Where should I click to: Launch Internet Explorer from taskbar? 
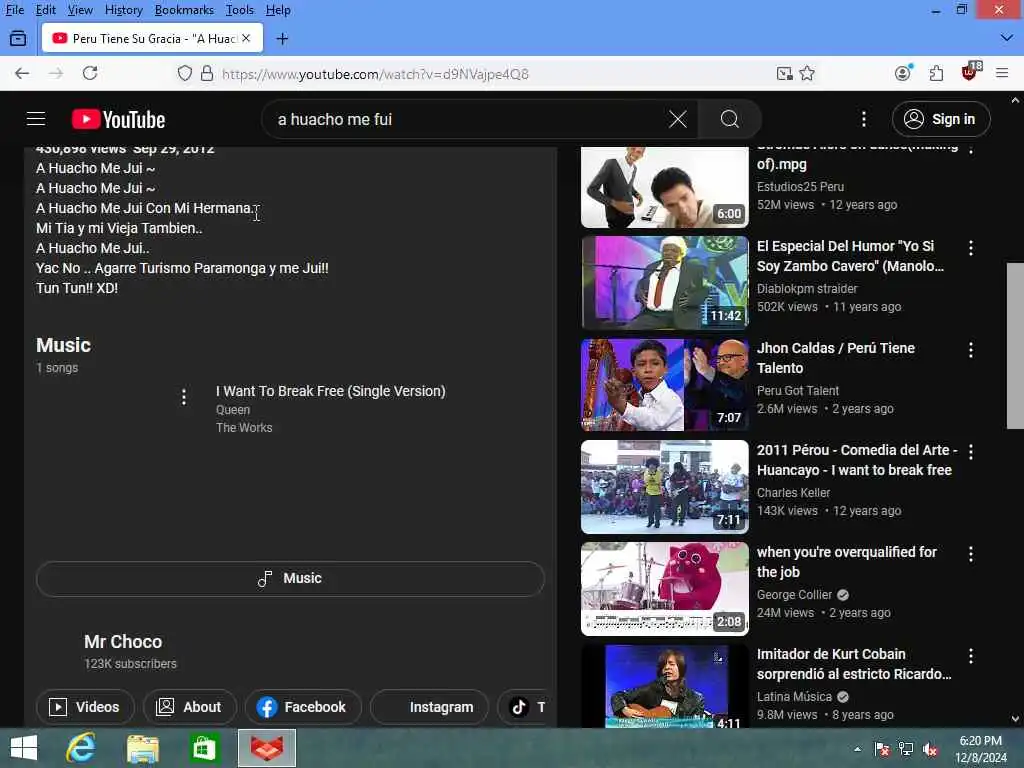tap(81, 748)
